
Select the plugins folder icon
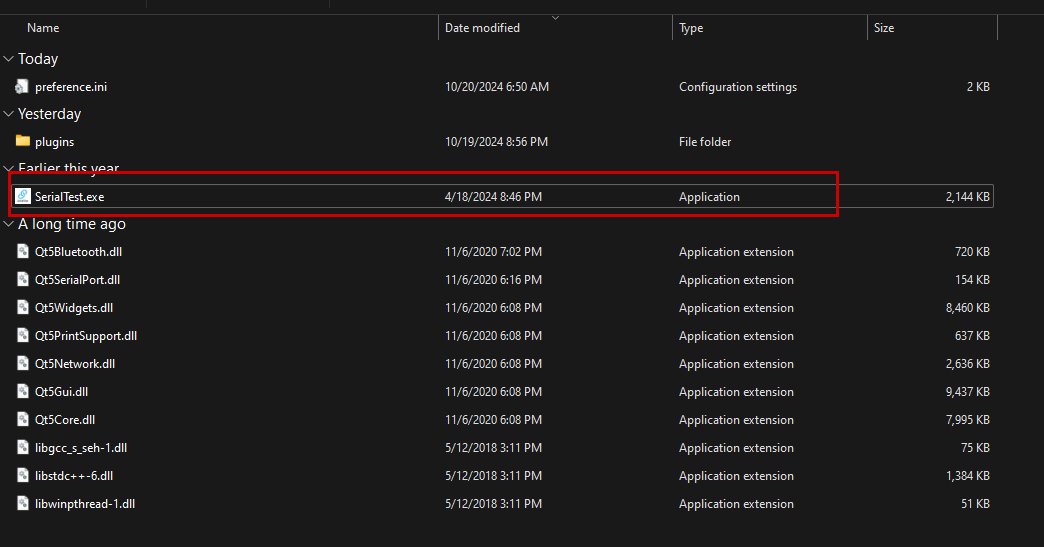23,142
